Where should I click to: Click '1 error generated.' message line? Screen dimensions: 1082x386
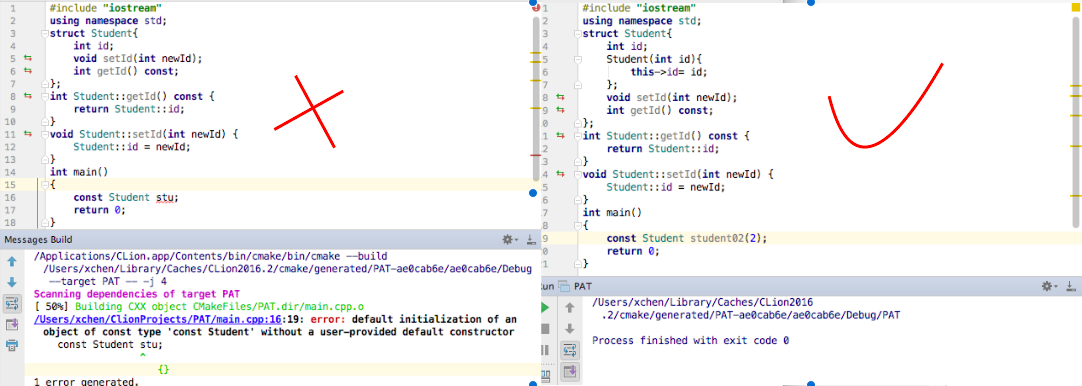click(86, 381)
